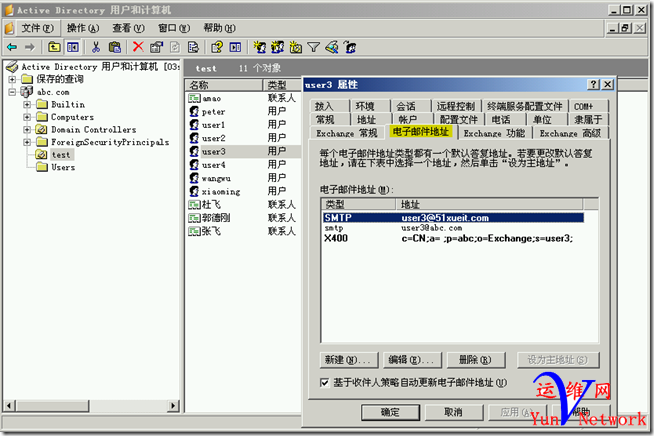
Task: Click the dialog help question mark button
Action: pos(594,85)
